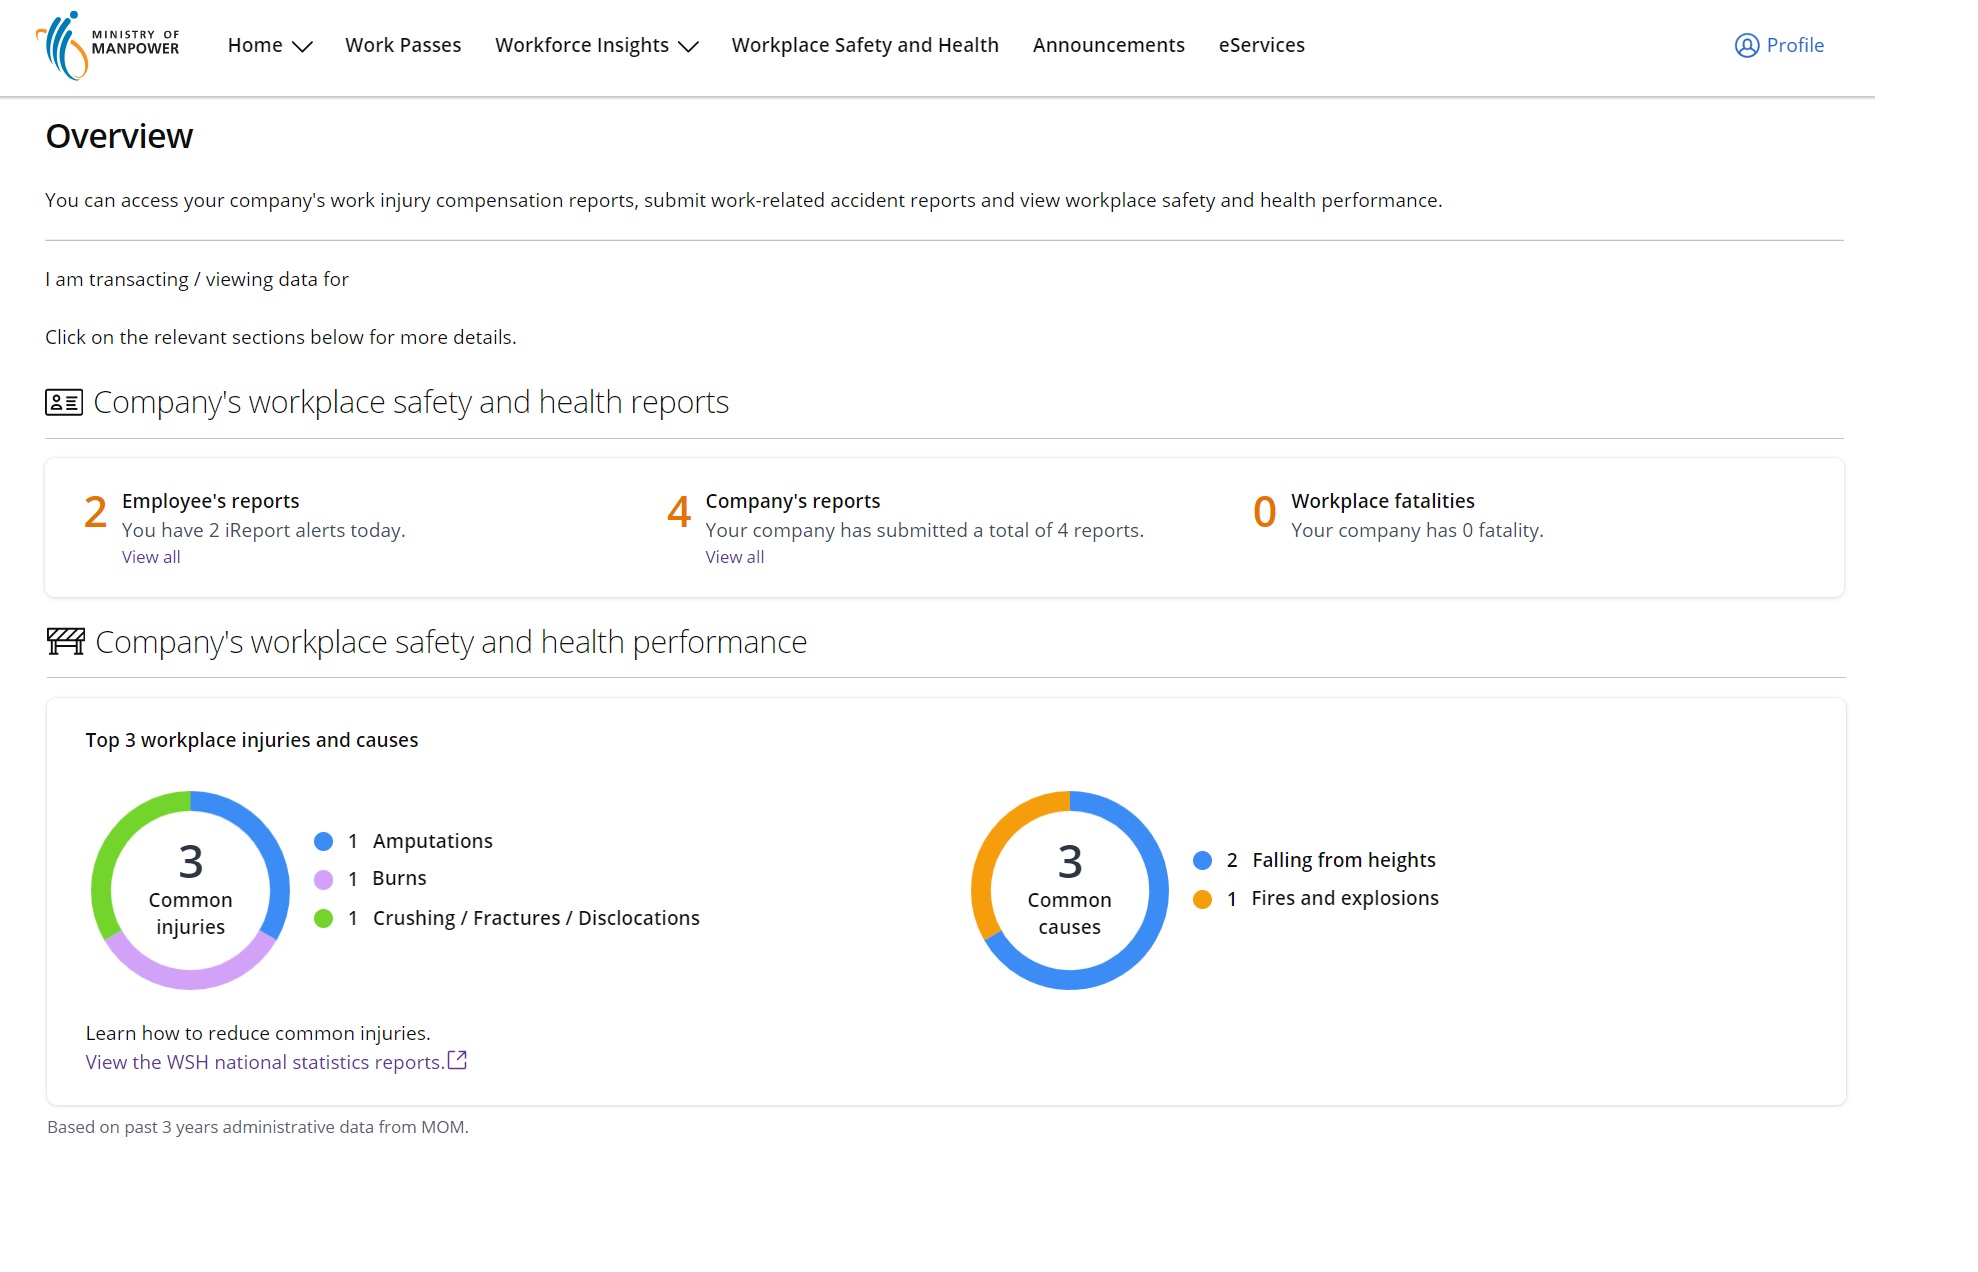View all Employee's reports
Image resolution: width=1978 pixels, height=1272 pixels.
pyautogui.click(x=151, y=557)
